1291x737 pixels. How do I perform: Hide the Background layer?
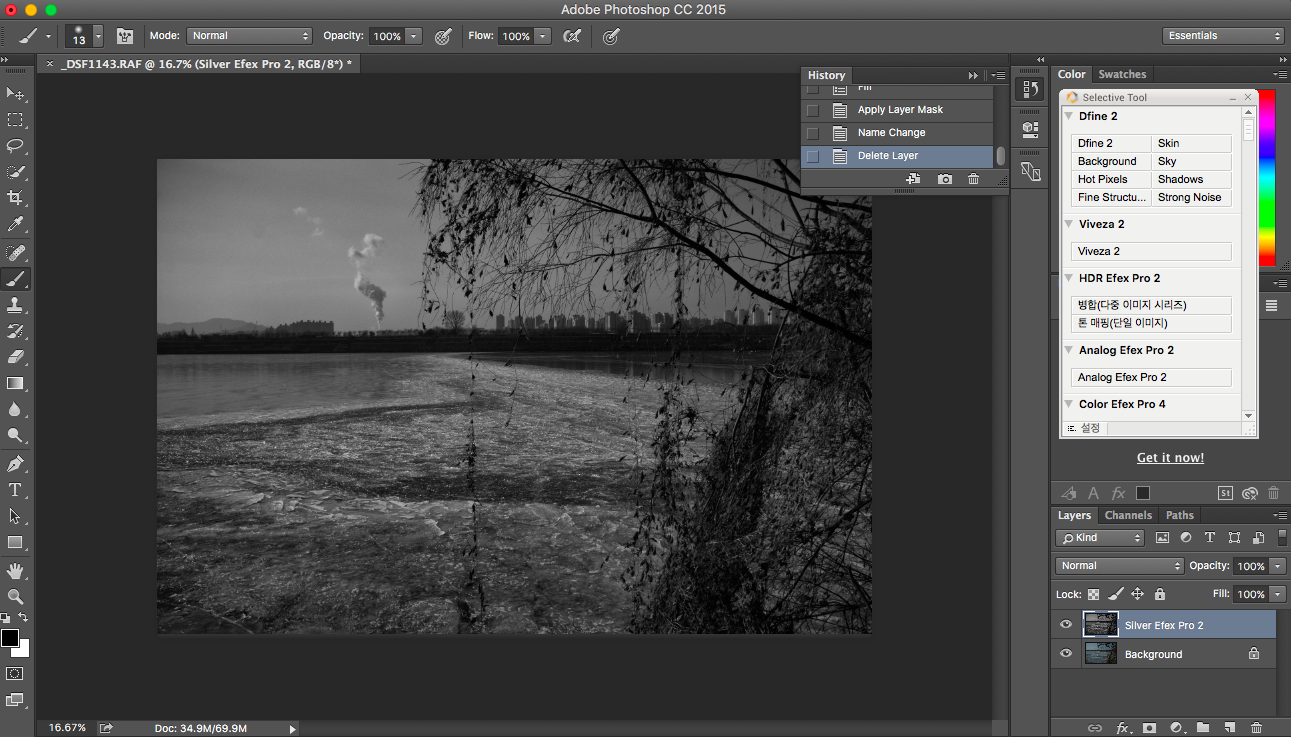[1066, 654]
